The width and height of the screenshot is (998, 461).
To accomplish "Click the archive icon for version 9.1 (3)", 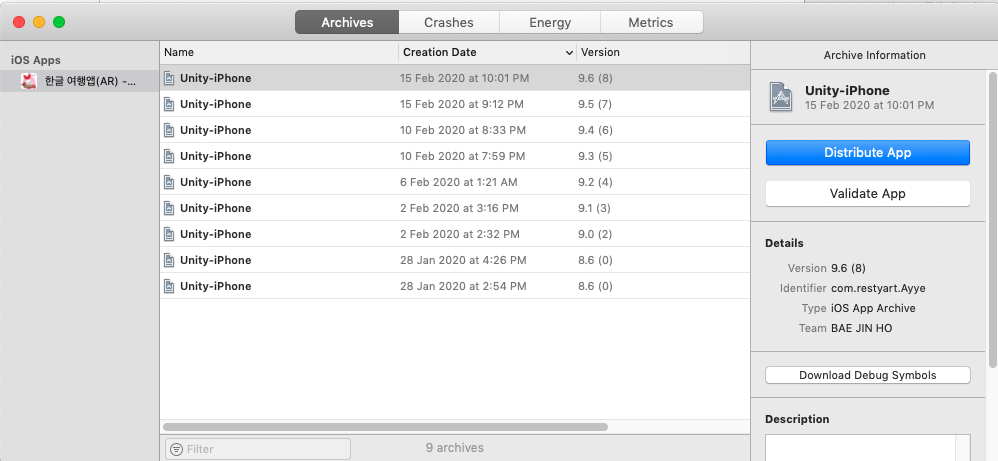I will (169, 208).
